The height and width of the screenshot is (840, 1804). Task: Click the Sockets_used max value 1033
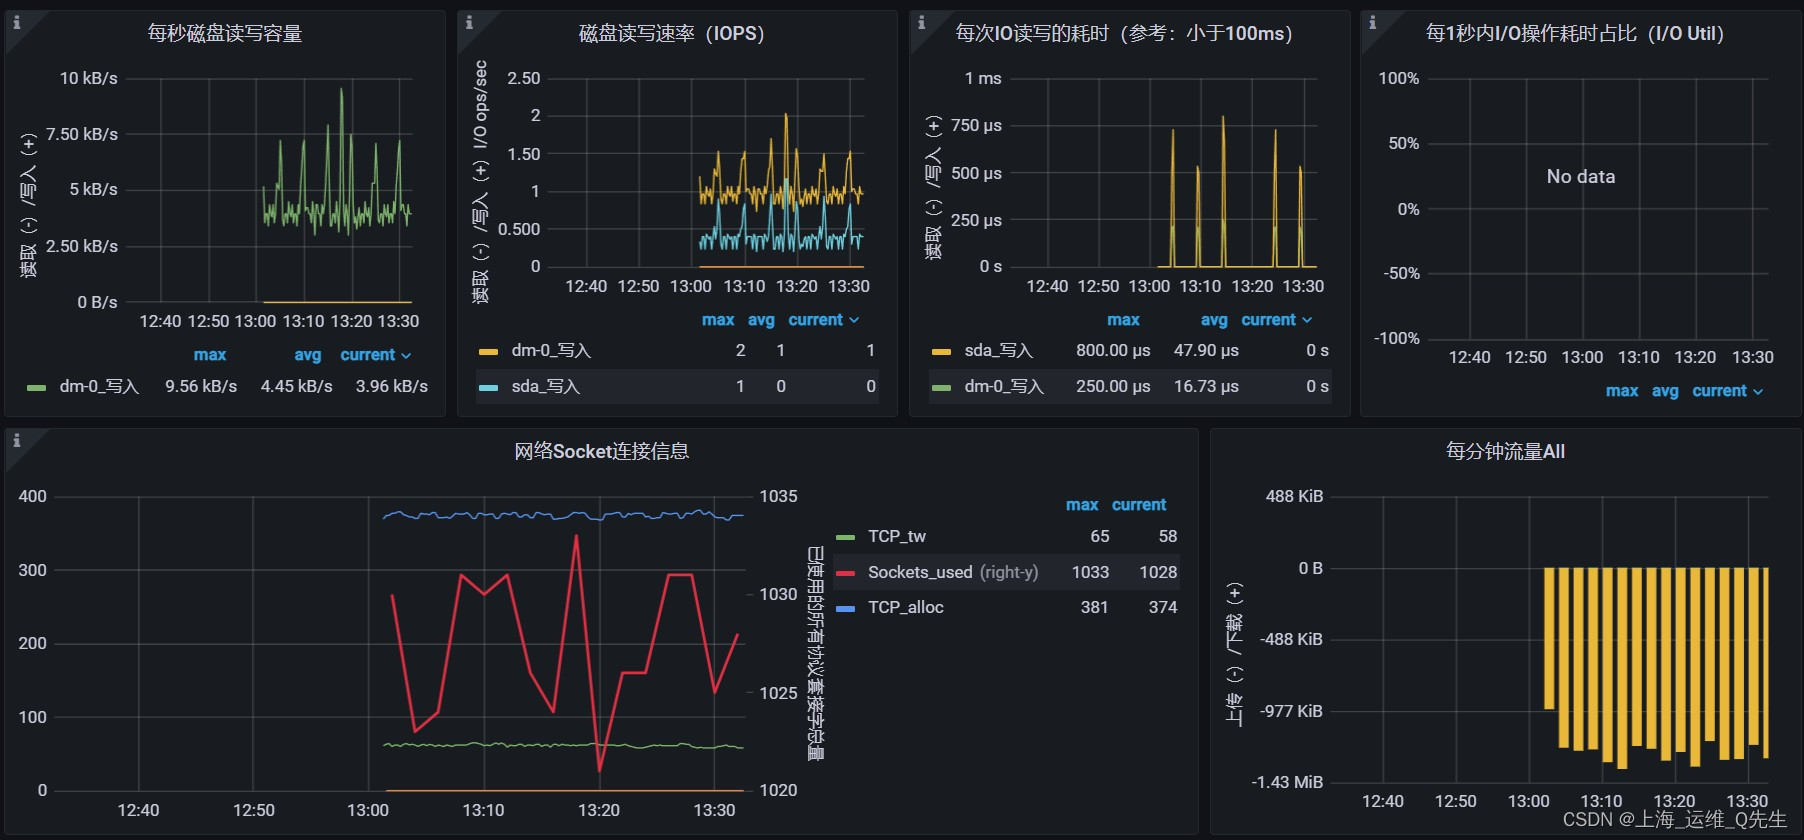[1090, 572]
